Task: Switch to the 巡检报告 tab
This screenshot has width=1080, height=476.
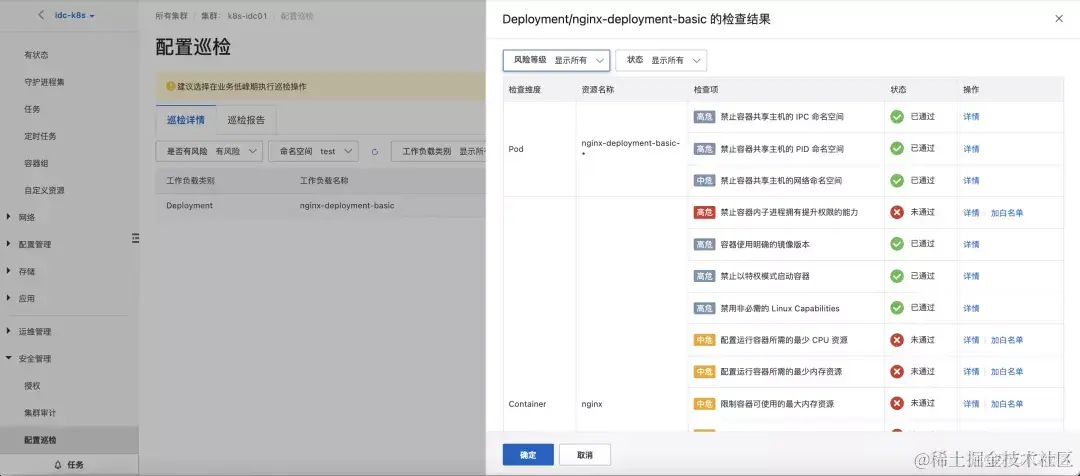Action: 247,120
